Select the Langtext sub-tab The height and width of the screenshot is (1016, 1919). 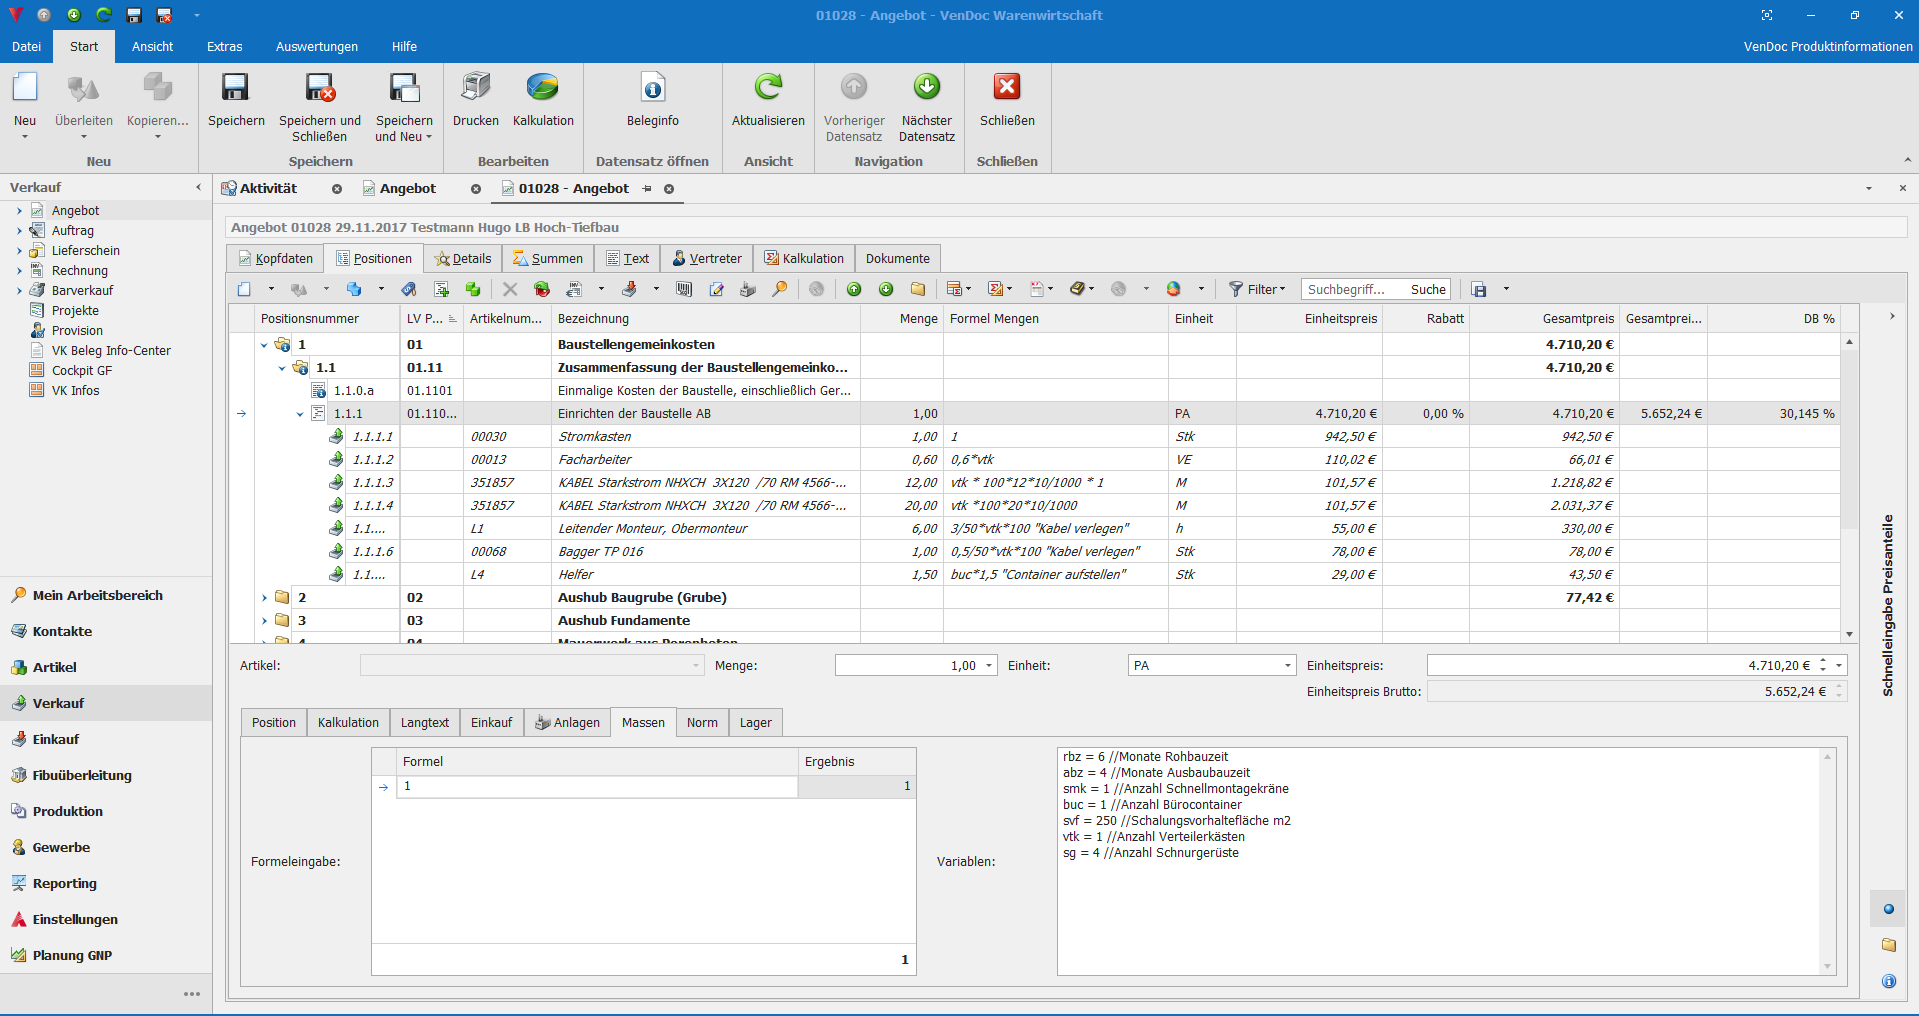pos(424,722)
